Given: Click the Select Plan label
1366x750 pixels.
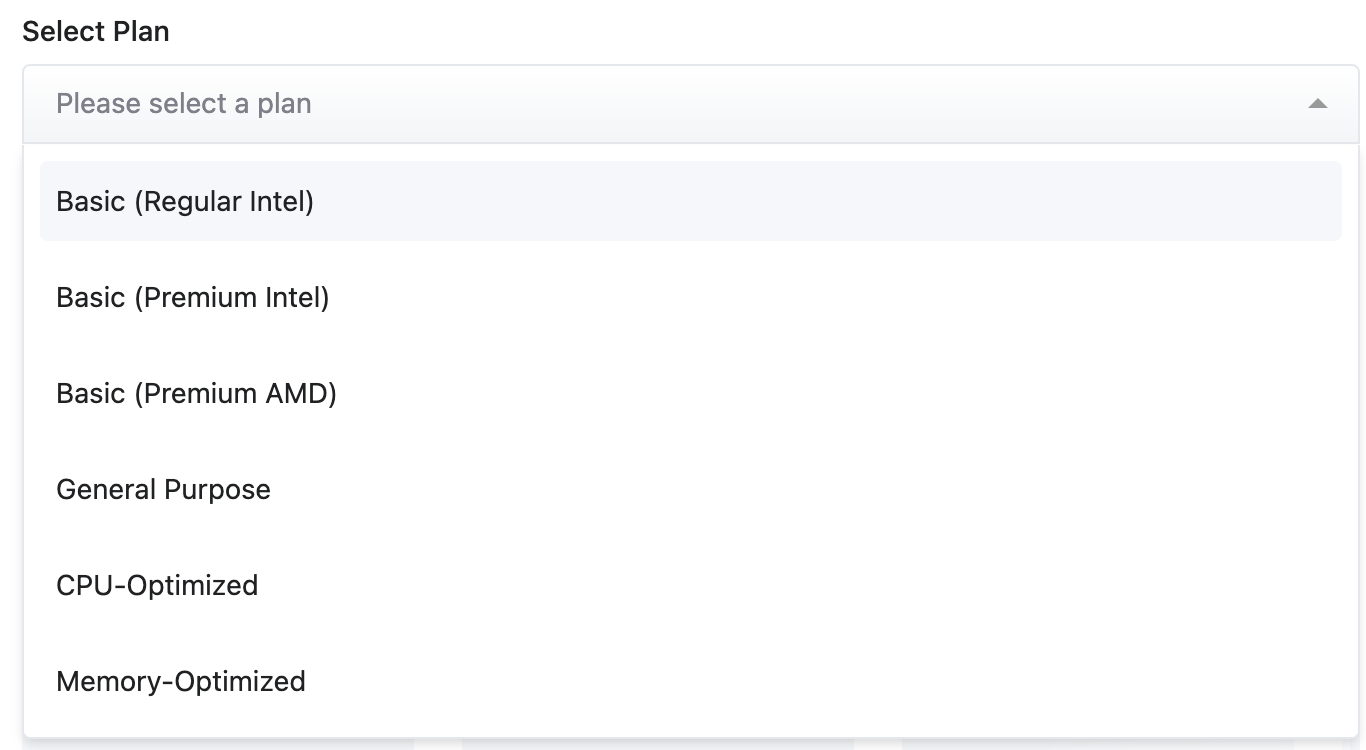Looking at the screenshot, I should pos(96,32).
